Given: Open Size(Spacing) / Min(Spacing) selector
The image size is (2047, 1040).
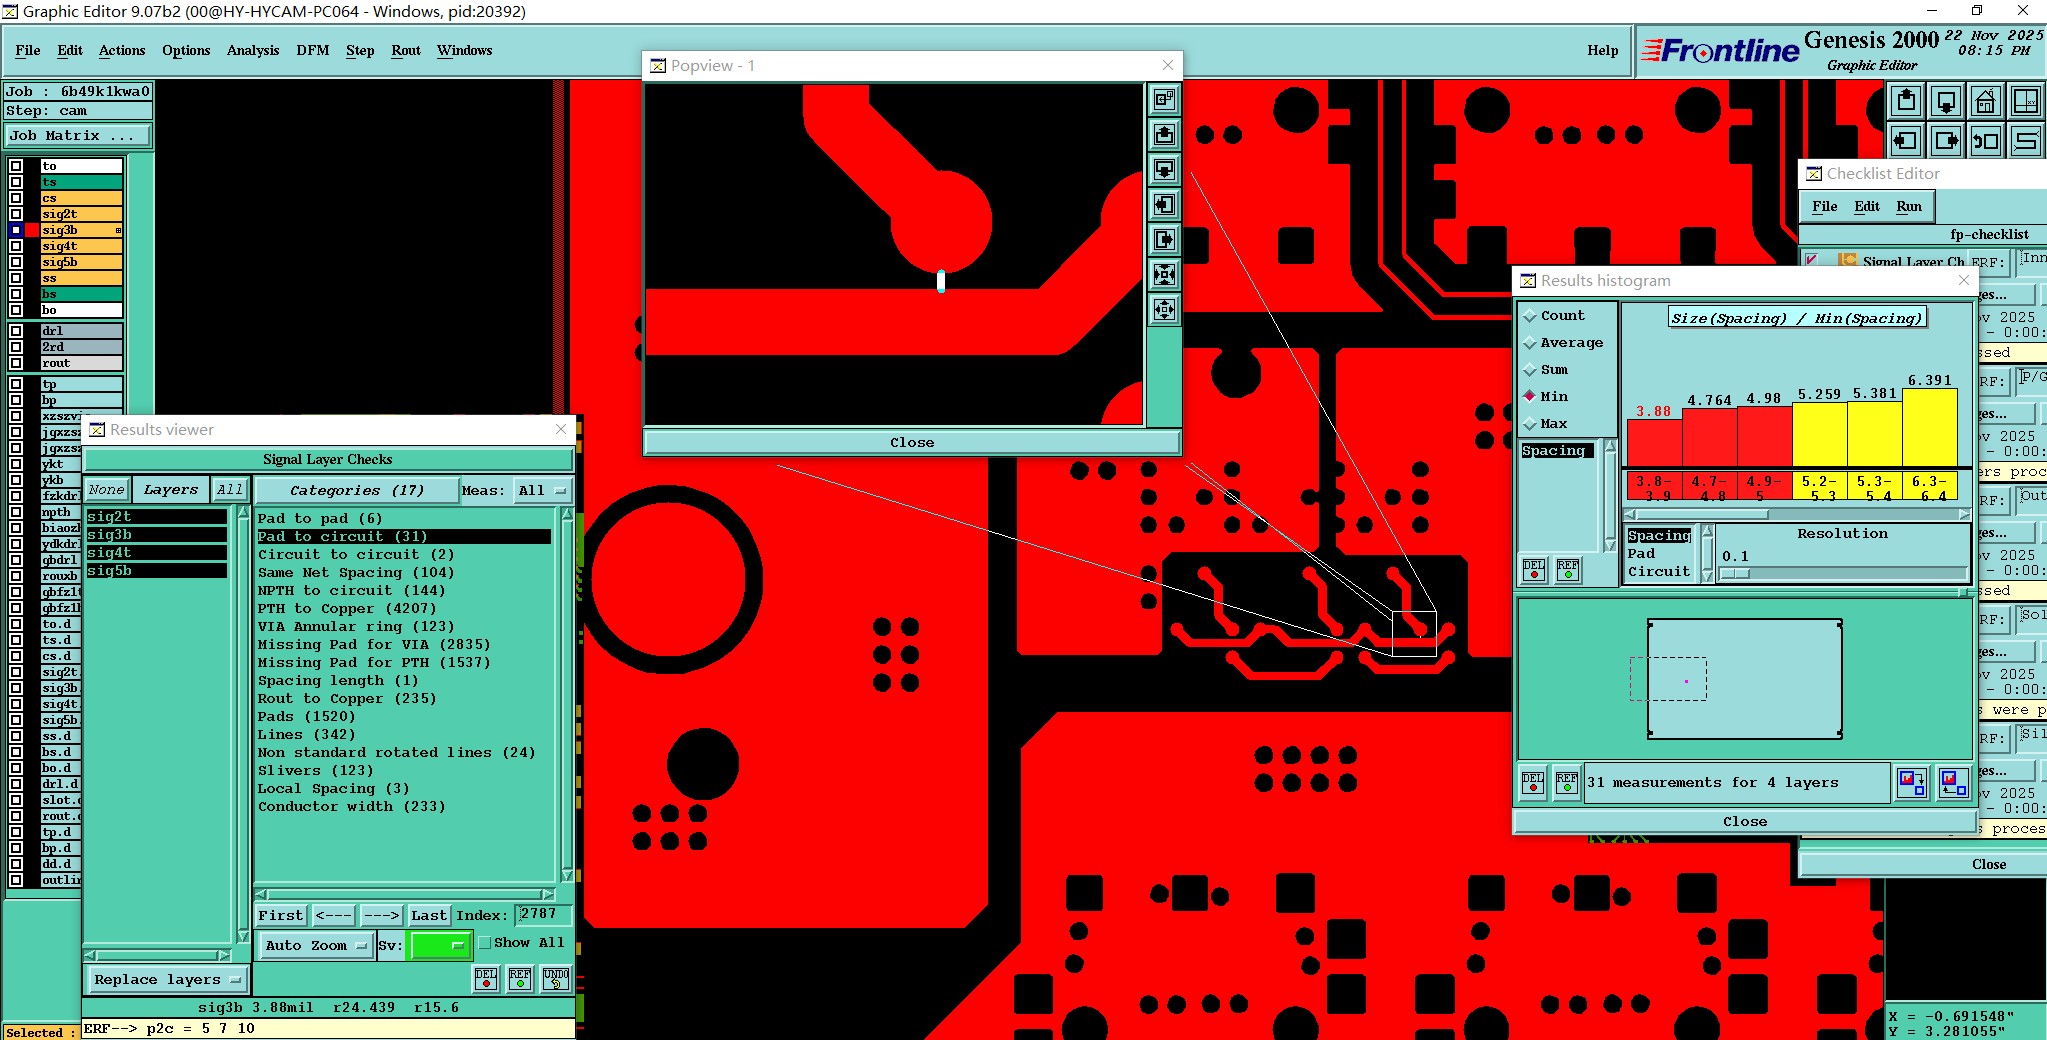Looking at the screenshot, I should pyautogui.click(x=1797, y=318).
